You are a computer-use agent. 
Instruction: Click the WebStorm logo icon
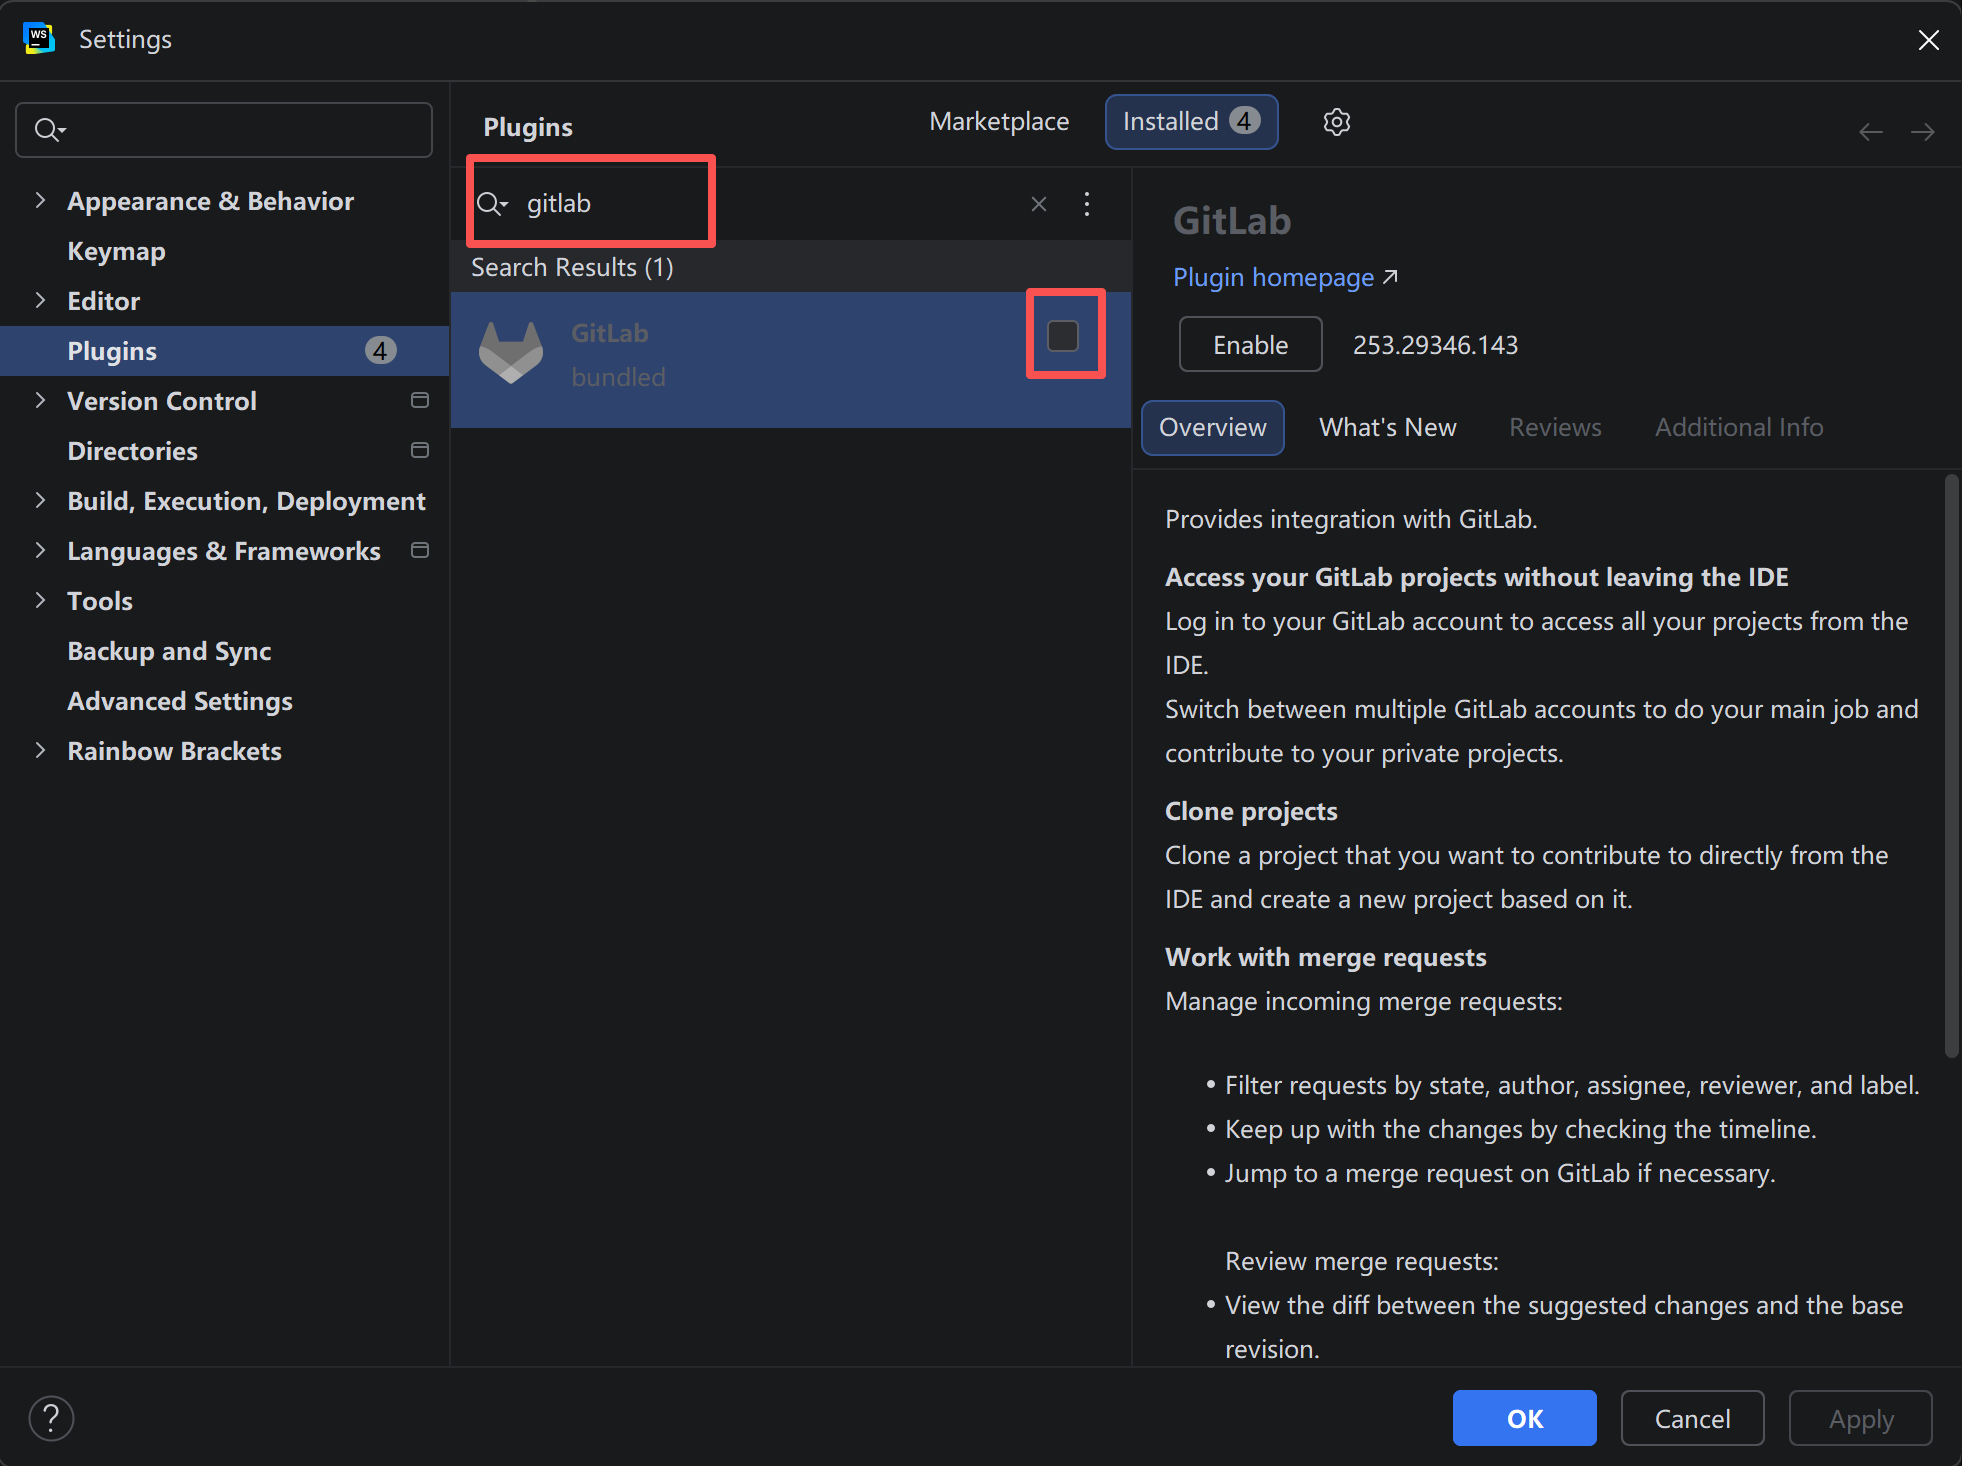click(x=39, y=38)
